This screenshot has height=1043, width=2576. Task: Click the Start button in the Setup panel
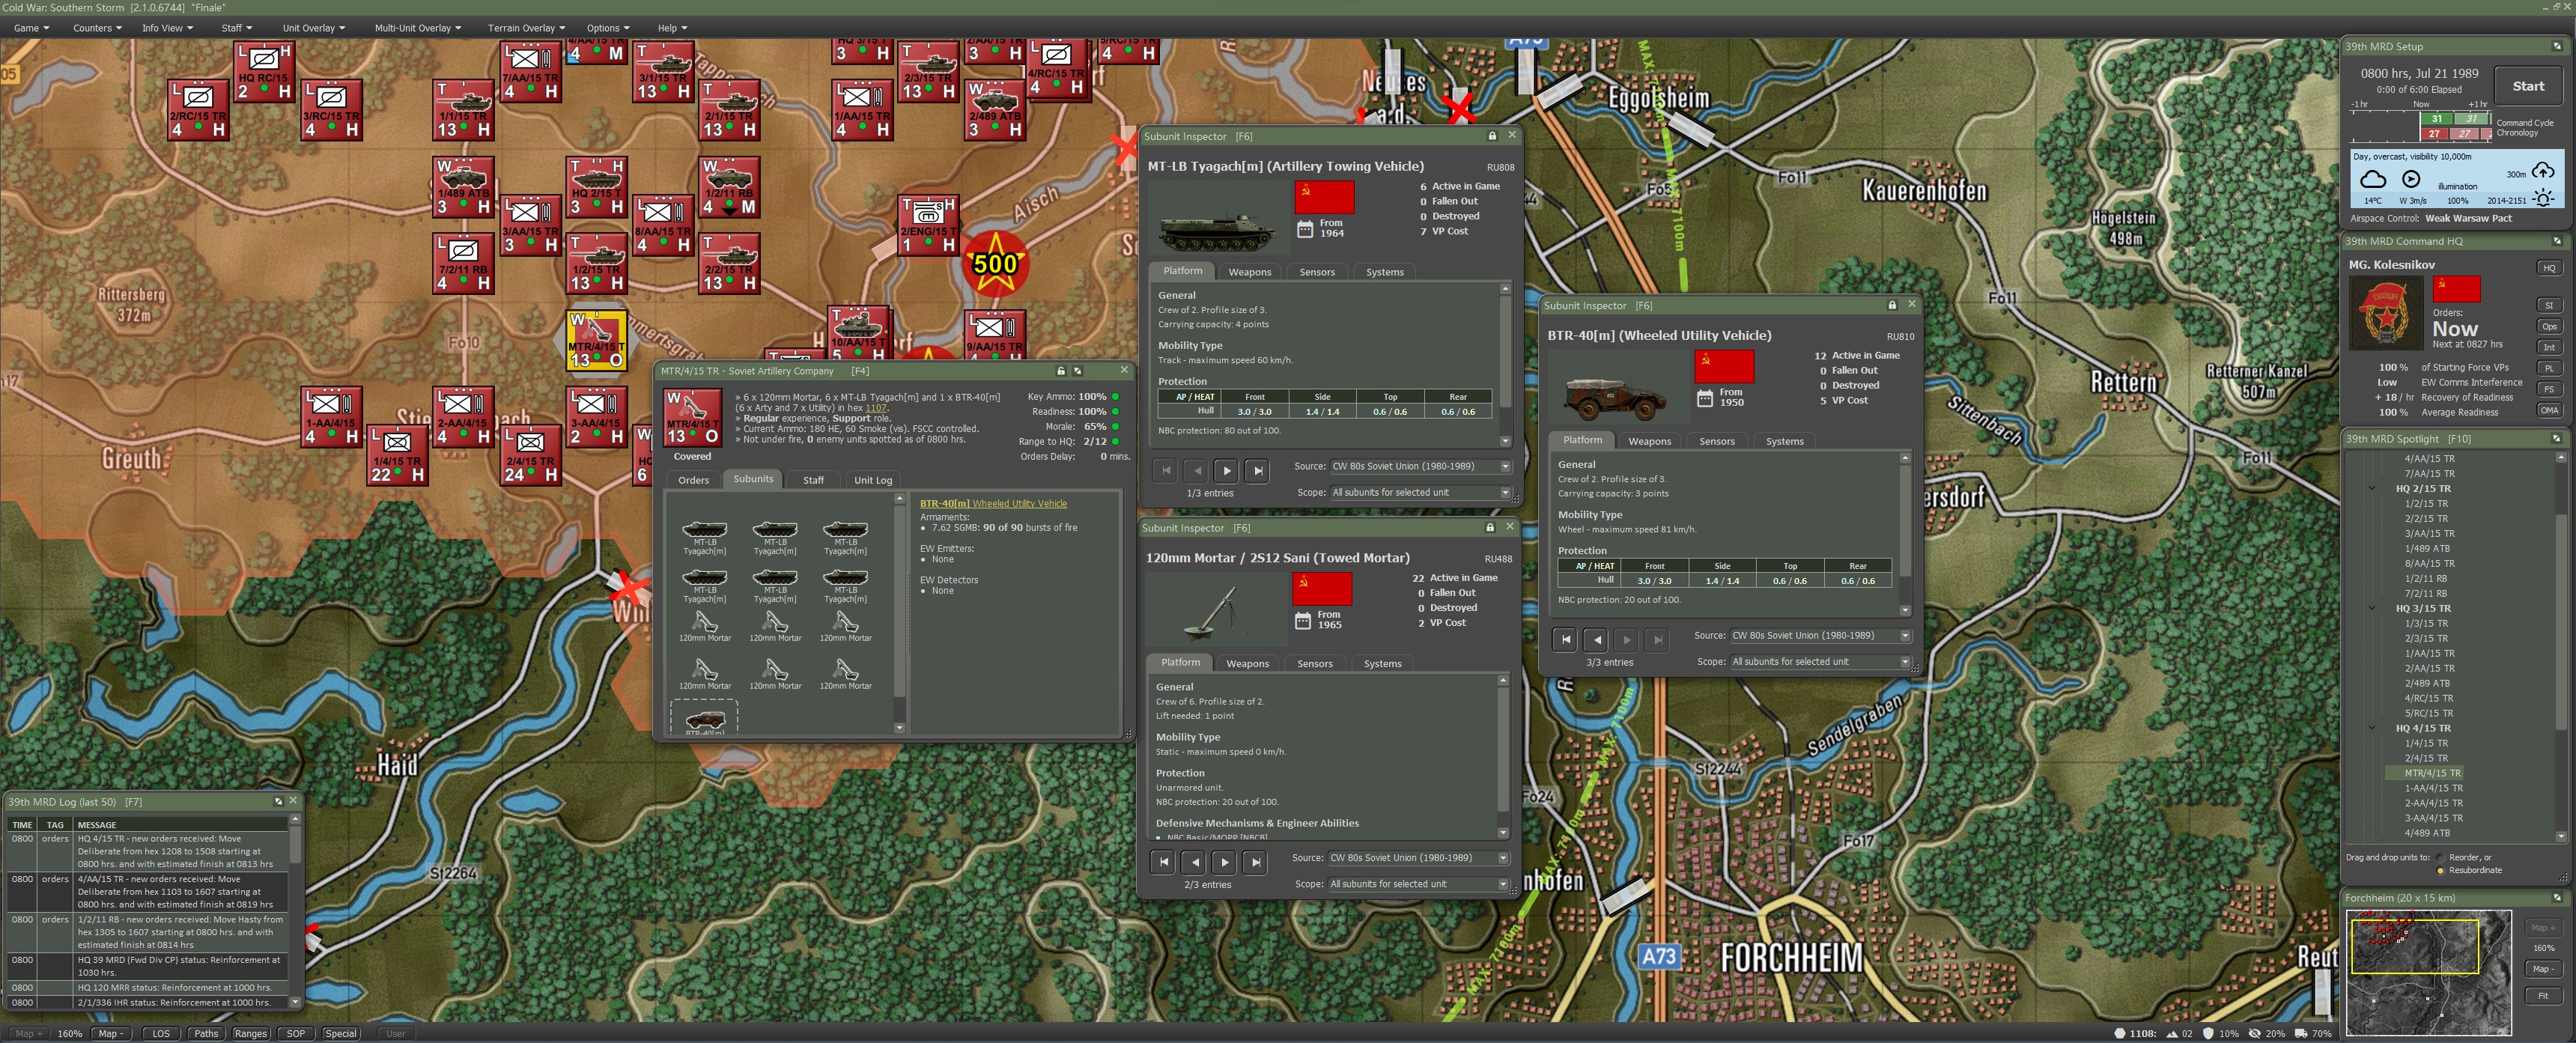pos(2528,86)
